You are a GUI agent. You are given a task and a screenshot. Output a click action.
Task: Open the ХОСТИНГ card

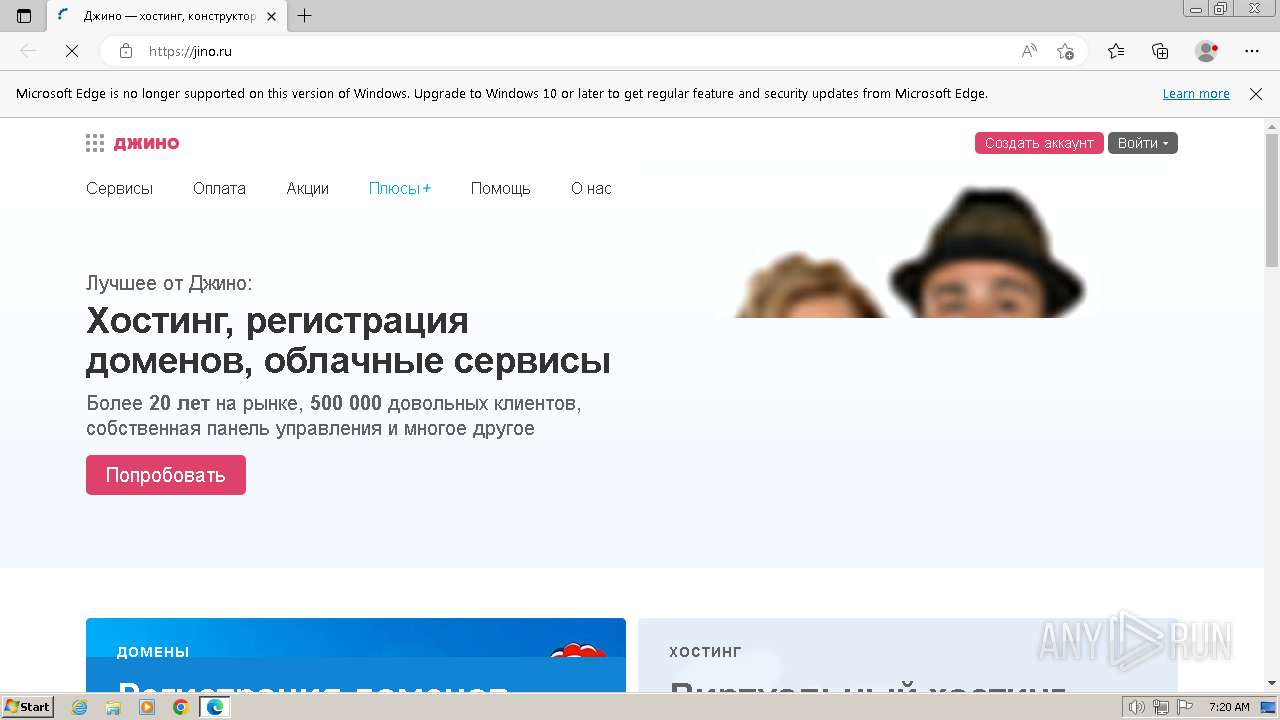[x=908, y=655]
